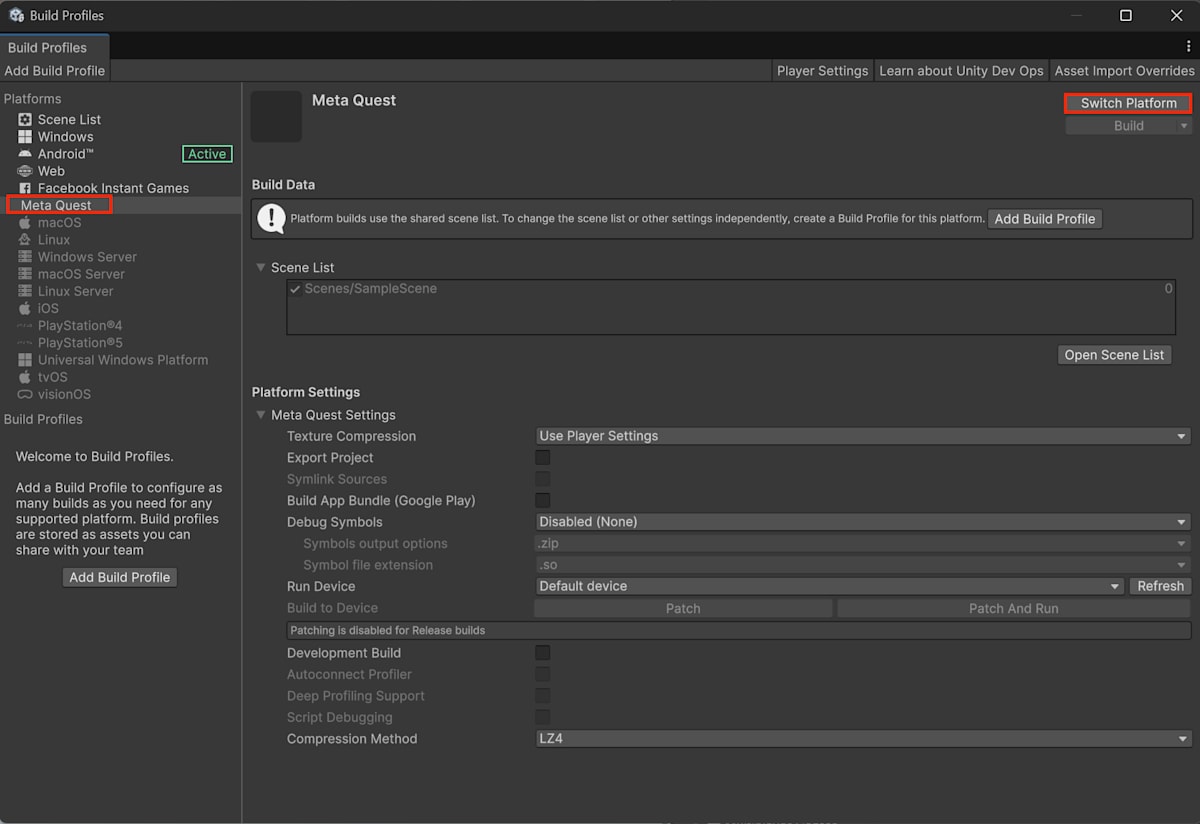The height and width of the screenshot is (824, 1200).
Task: Click the Universal Windows Platform icon
Action: pyautogui.click(x=25, y=360)
